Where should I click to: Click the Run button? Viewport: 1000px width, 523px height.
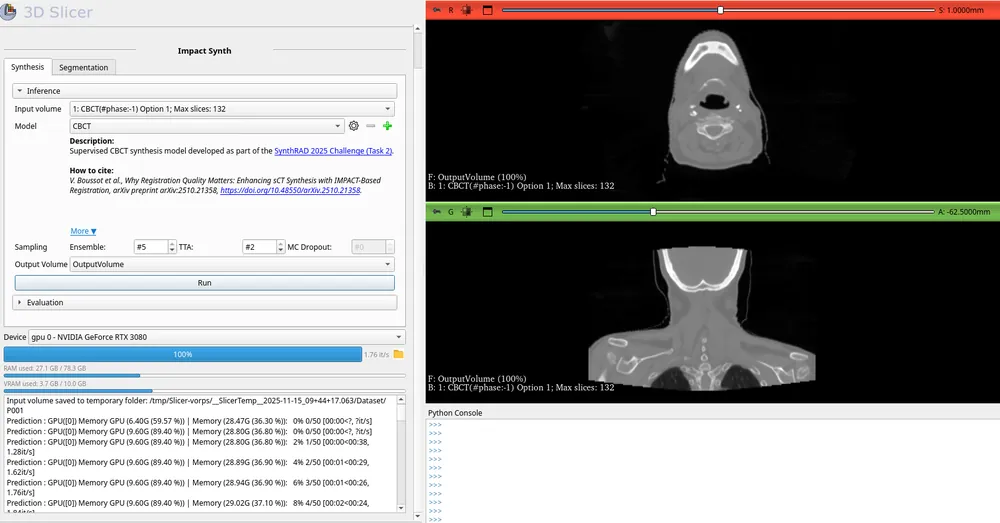click(x=204, y=283)
